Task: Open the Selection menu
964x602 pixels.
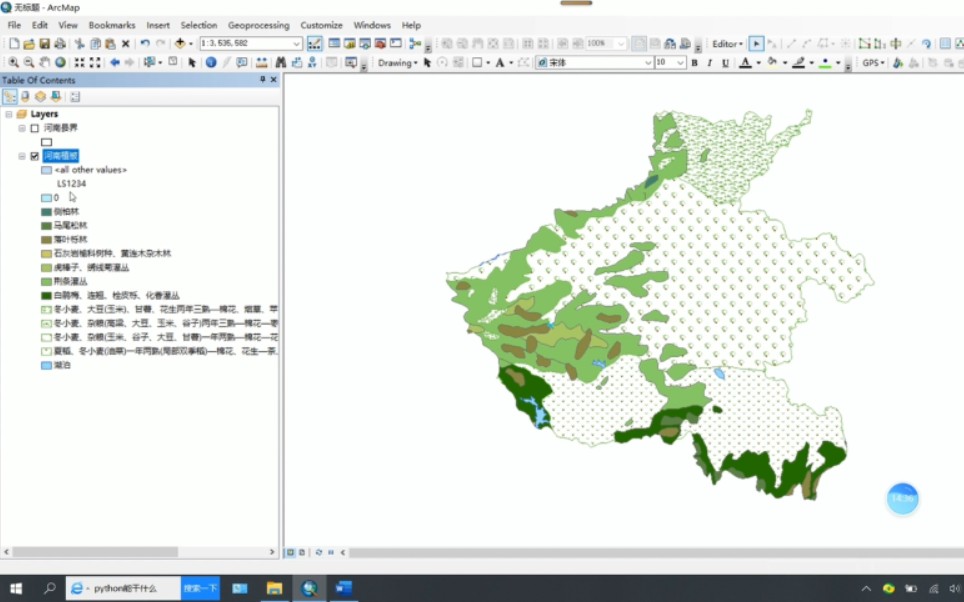Action: coord(199,25)
